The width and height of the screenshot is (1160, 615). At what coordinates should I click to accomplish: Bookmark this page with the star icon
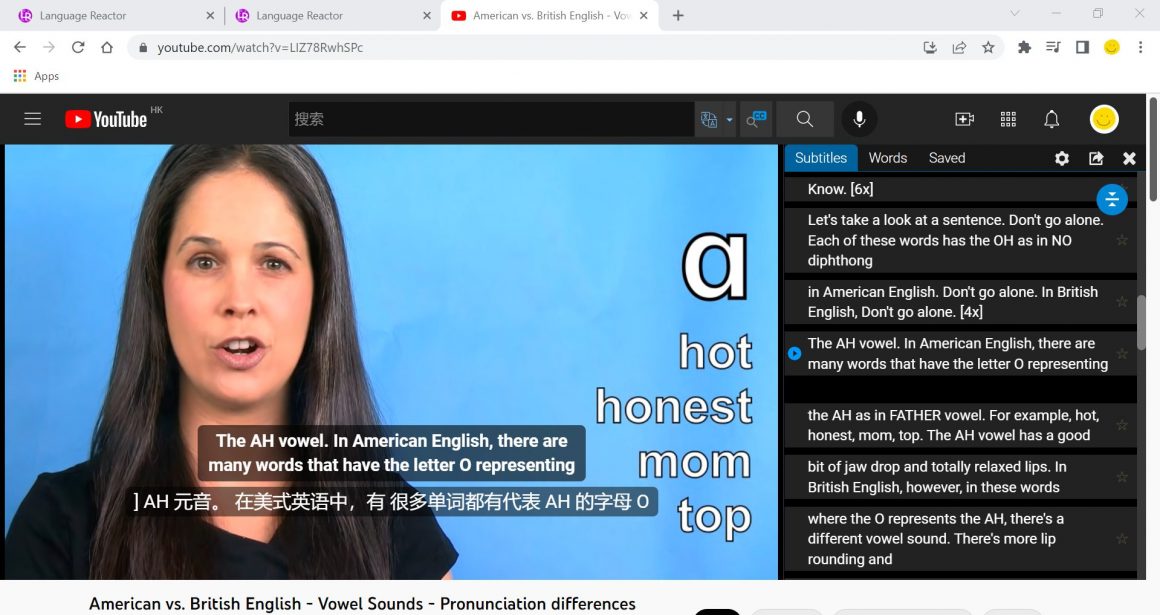988,47
